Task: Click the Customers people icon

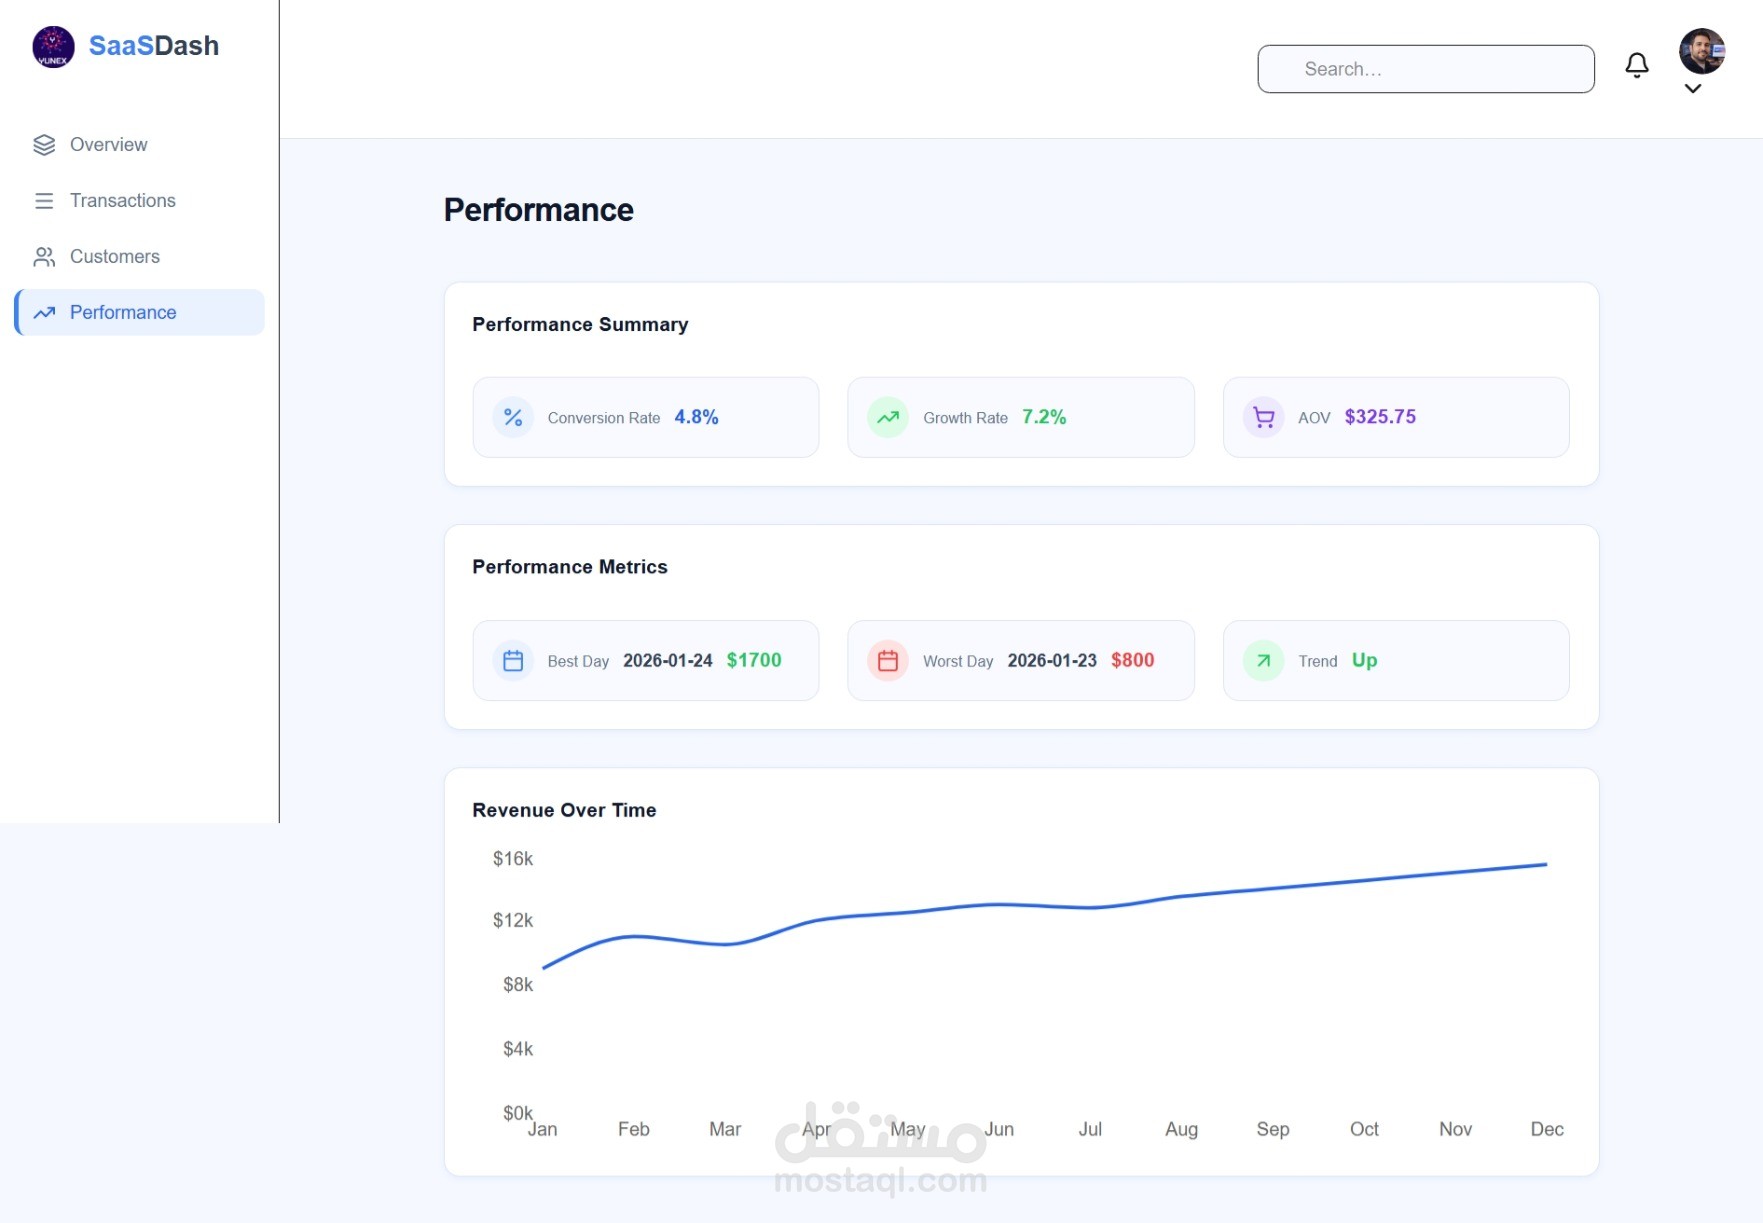Action: [44, 257]
